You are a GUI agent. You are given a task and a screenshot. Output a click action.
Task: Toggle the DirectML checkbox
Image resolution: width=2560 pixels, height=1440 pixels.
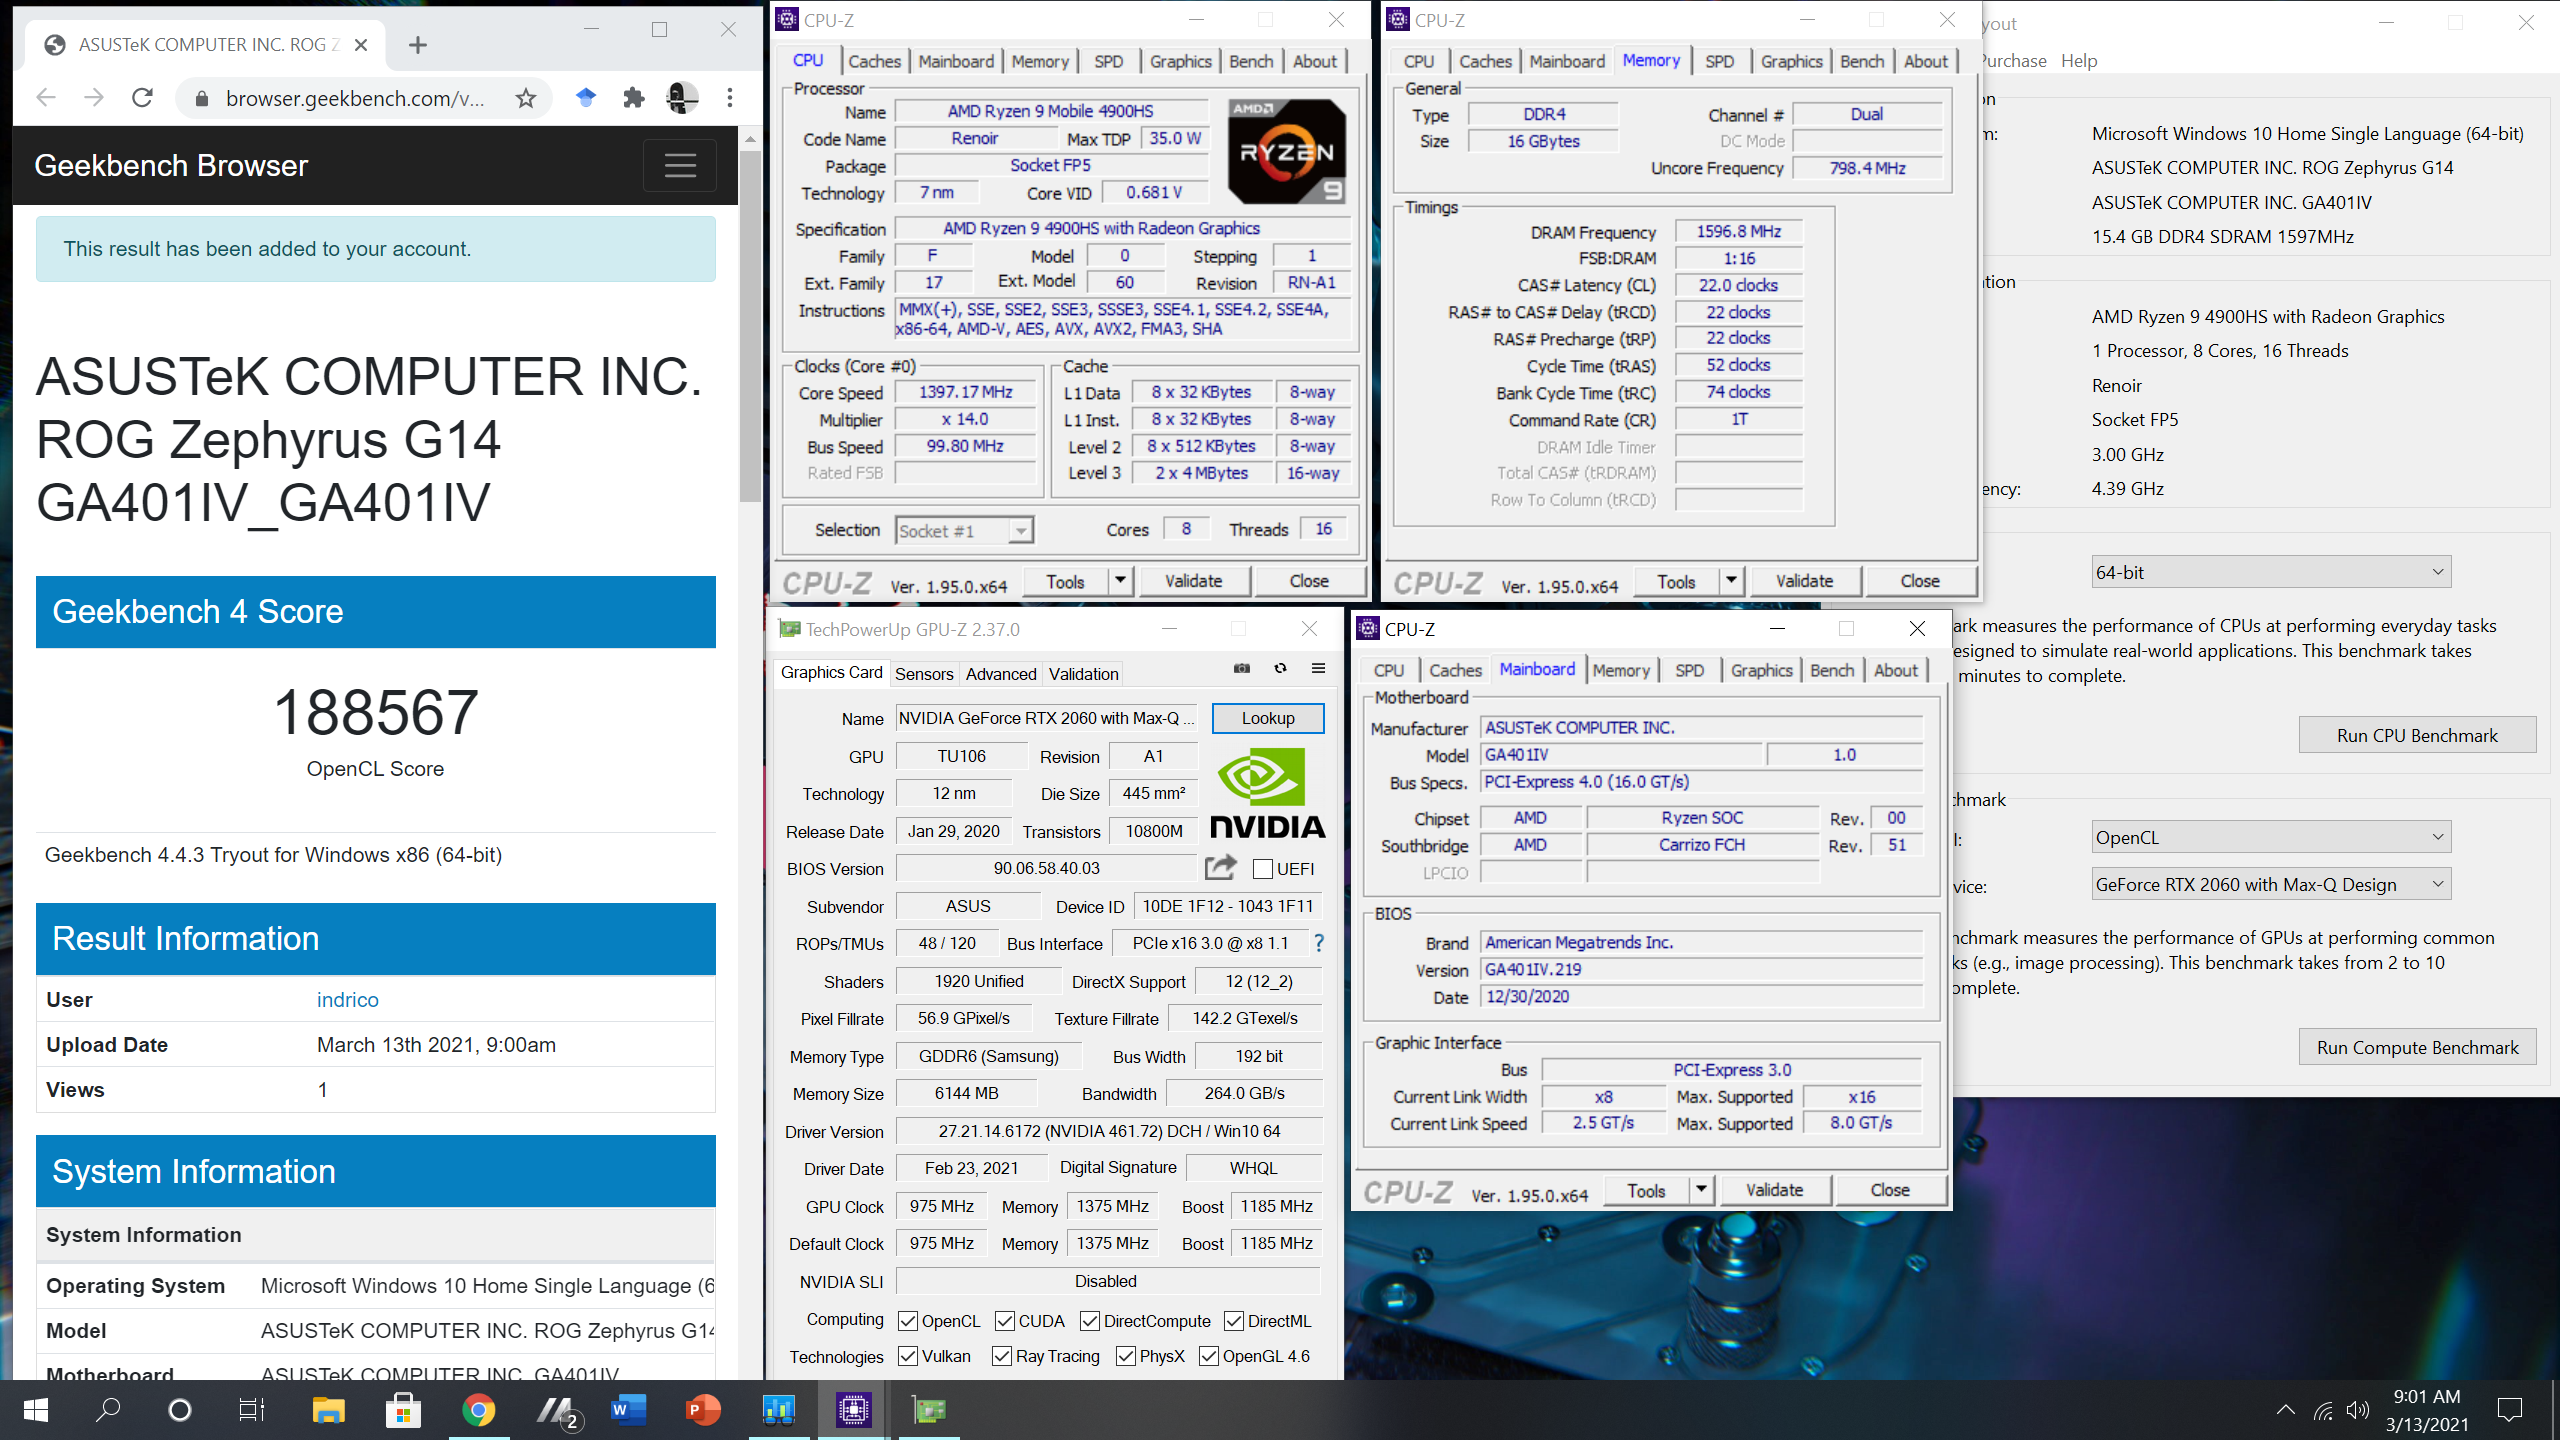pyautogui.click(x=1234, y=1321)
